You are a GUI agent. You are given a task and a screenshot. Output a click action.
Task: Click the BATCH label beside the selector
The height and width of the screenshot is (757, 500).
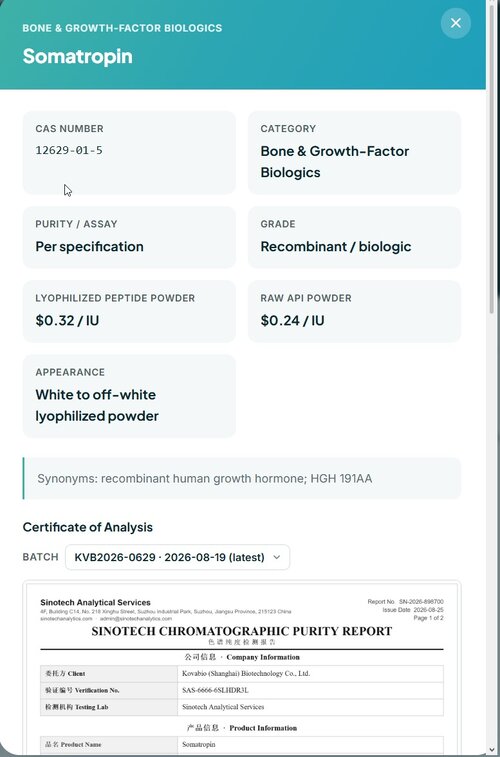click(41, 557)
